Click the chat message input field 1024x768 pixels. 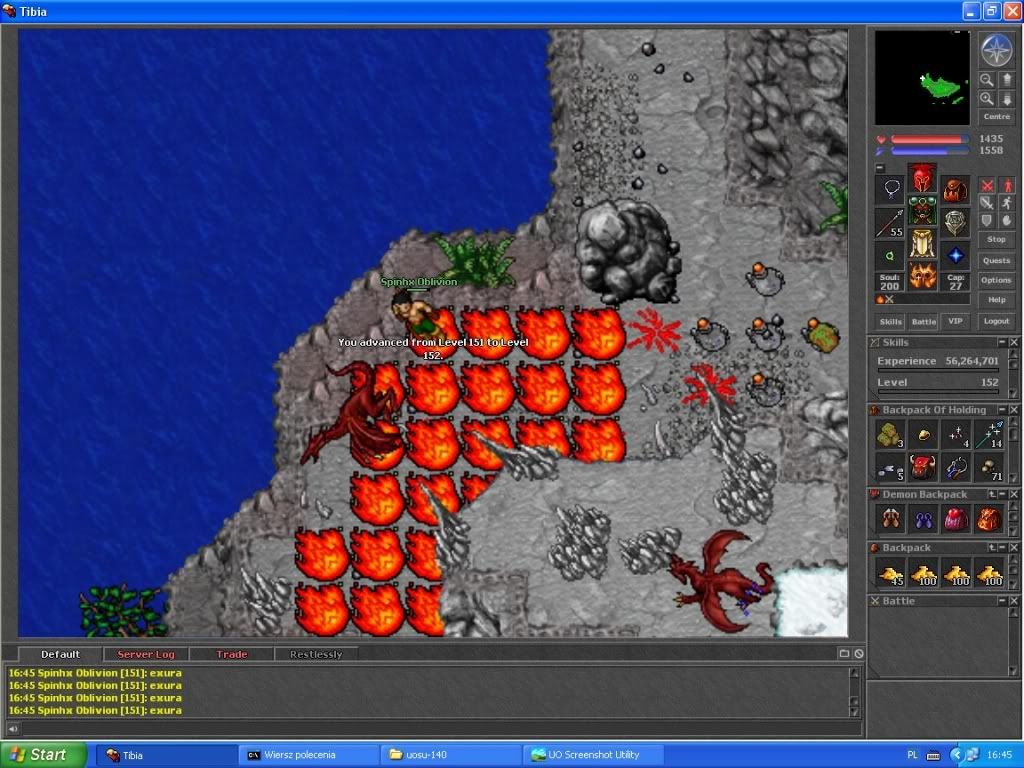pyautogui.click(x=440, y=729)
